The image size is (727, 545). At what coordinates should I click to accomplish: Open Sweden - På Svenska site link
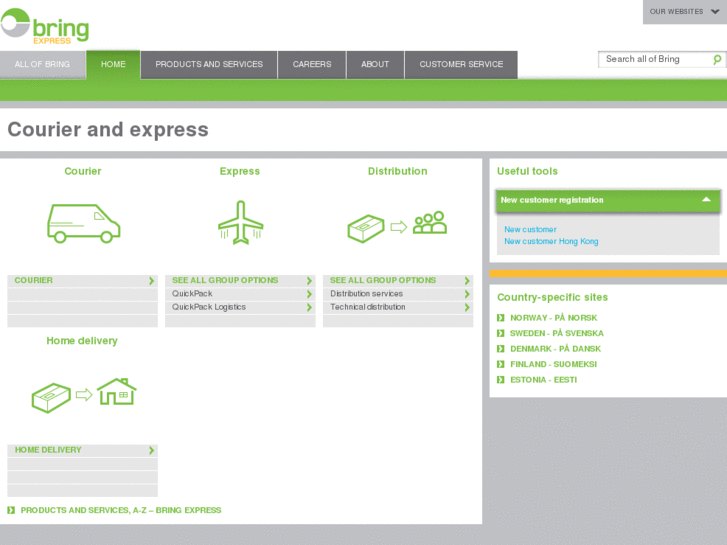(x=557, y=333)
